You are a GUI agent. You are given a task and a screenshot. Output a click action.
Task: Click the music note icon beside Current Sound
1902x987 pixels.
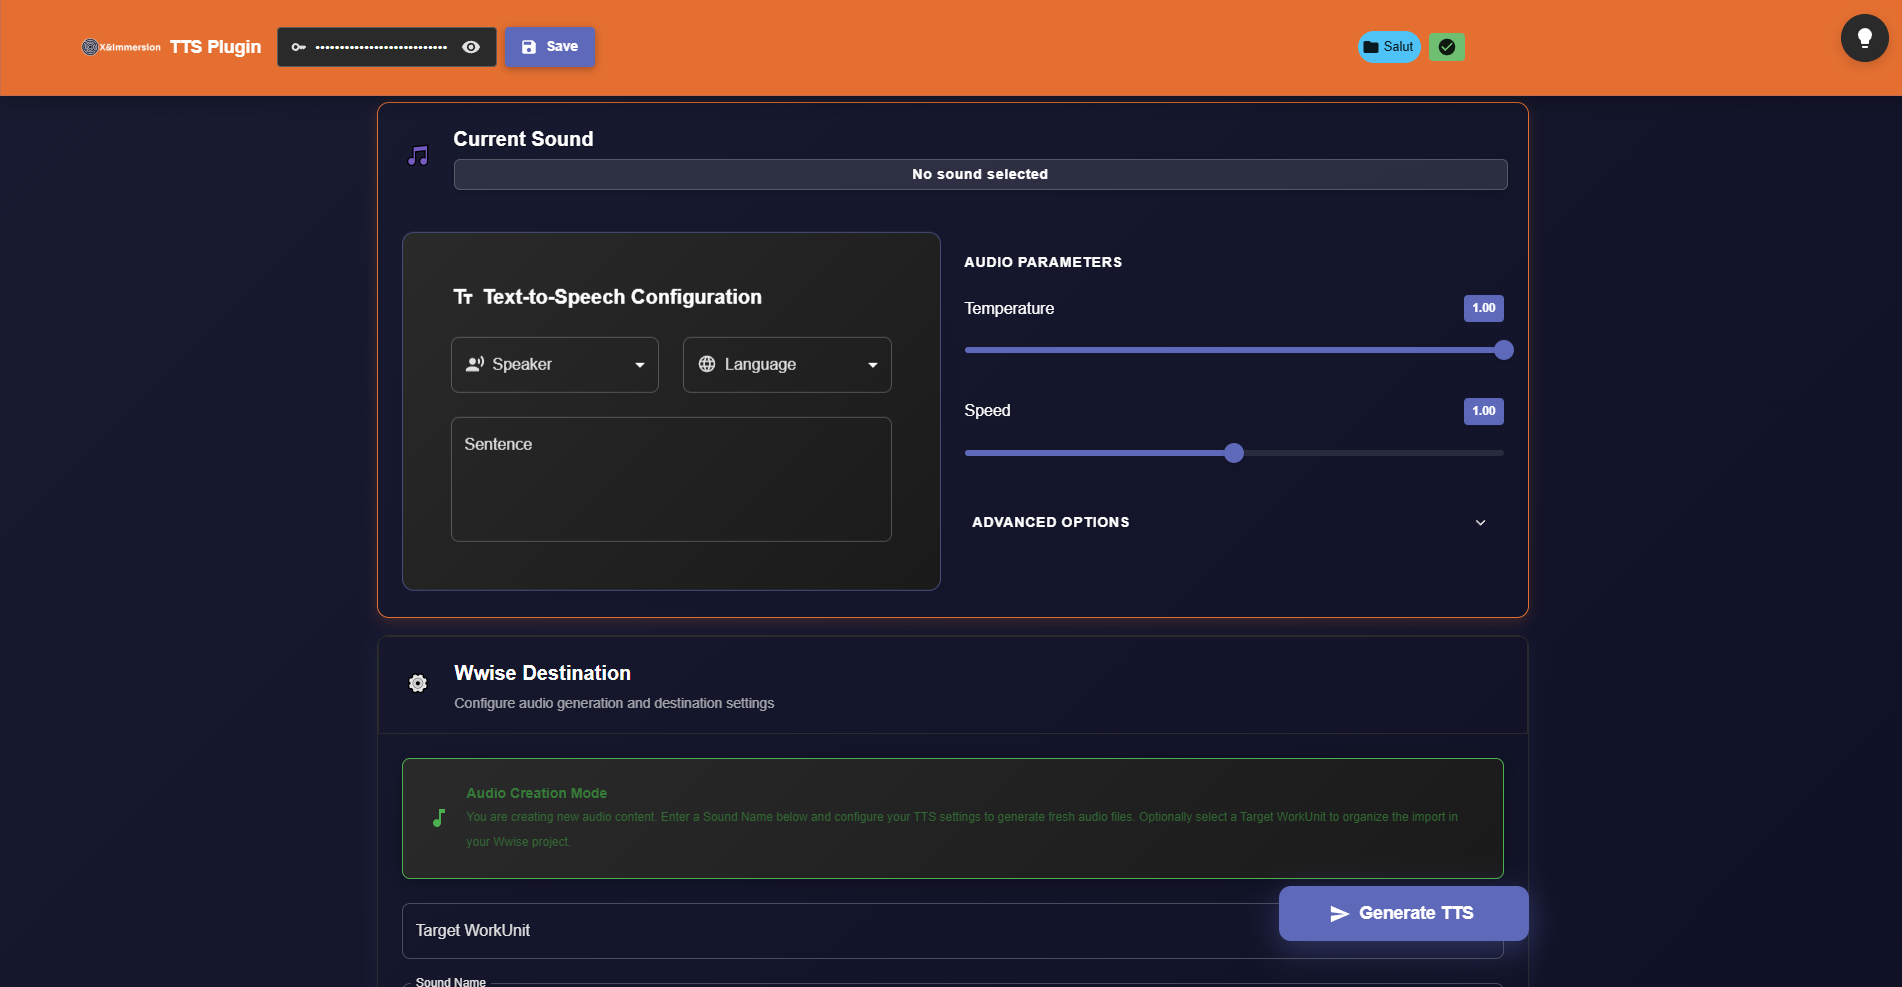(418, 156)
